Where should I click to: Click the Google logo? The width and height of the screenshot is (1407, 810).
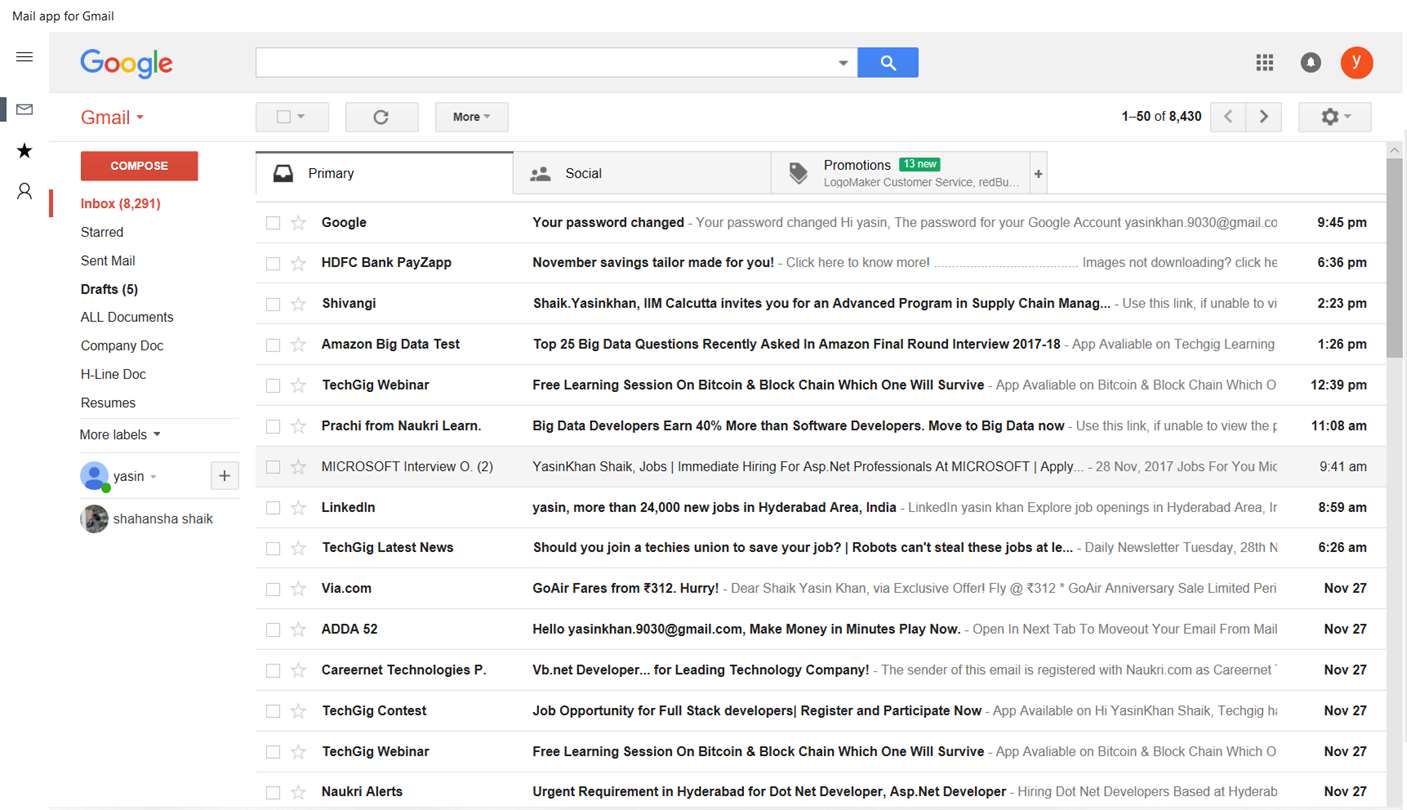(x=127, y=63)
